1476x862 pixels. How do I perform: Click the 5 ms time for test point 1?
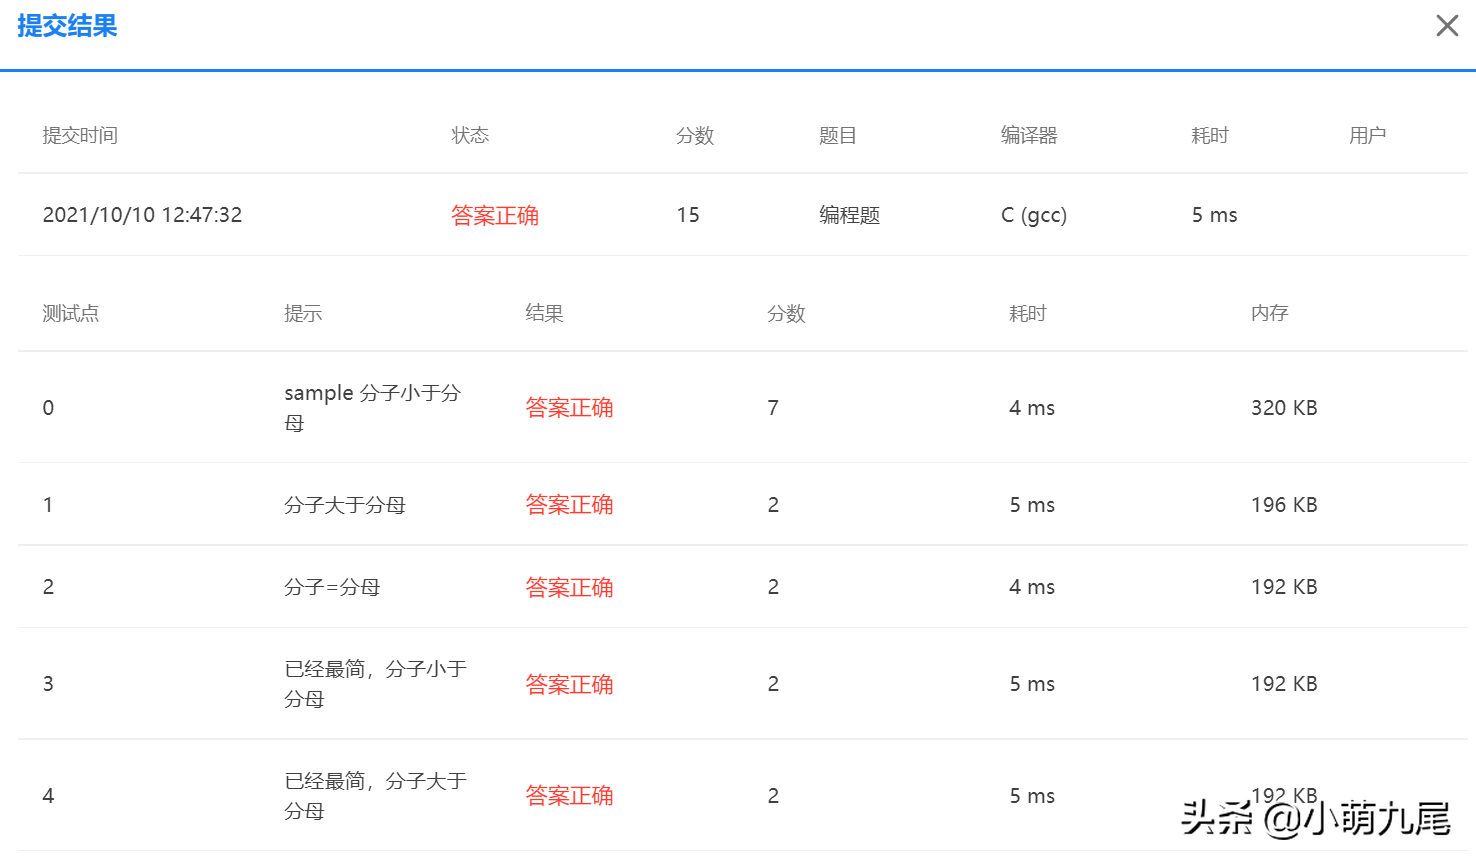[1032, 505]
